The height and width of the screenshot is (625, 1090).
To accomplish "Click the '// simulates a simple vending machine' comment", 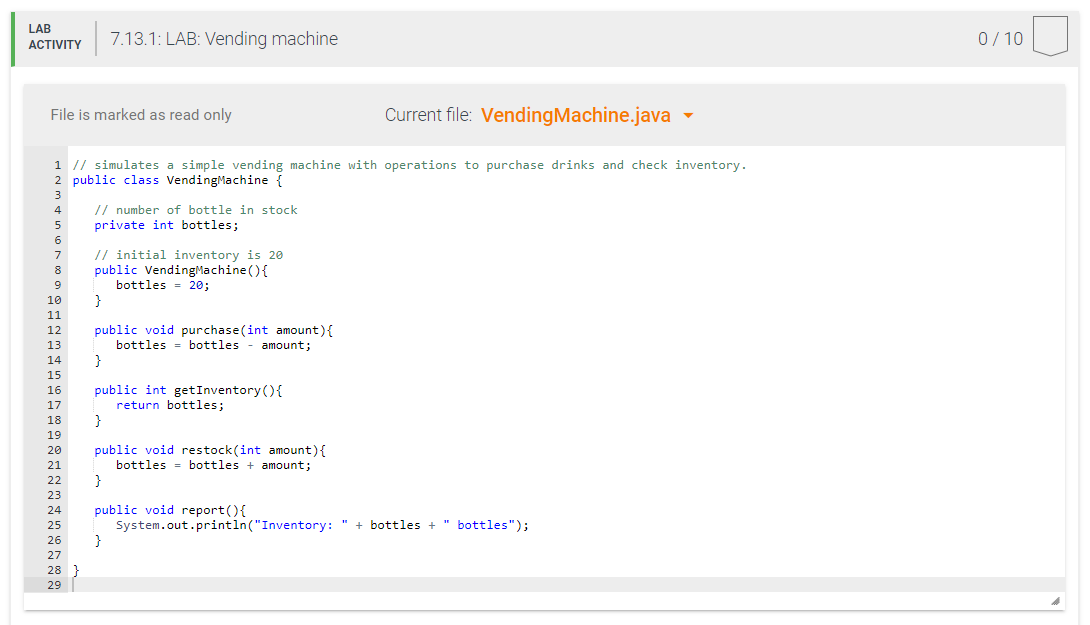I will click(409, 165).
